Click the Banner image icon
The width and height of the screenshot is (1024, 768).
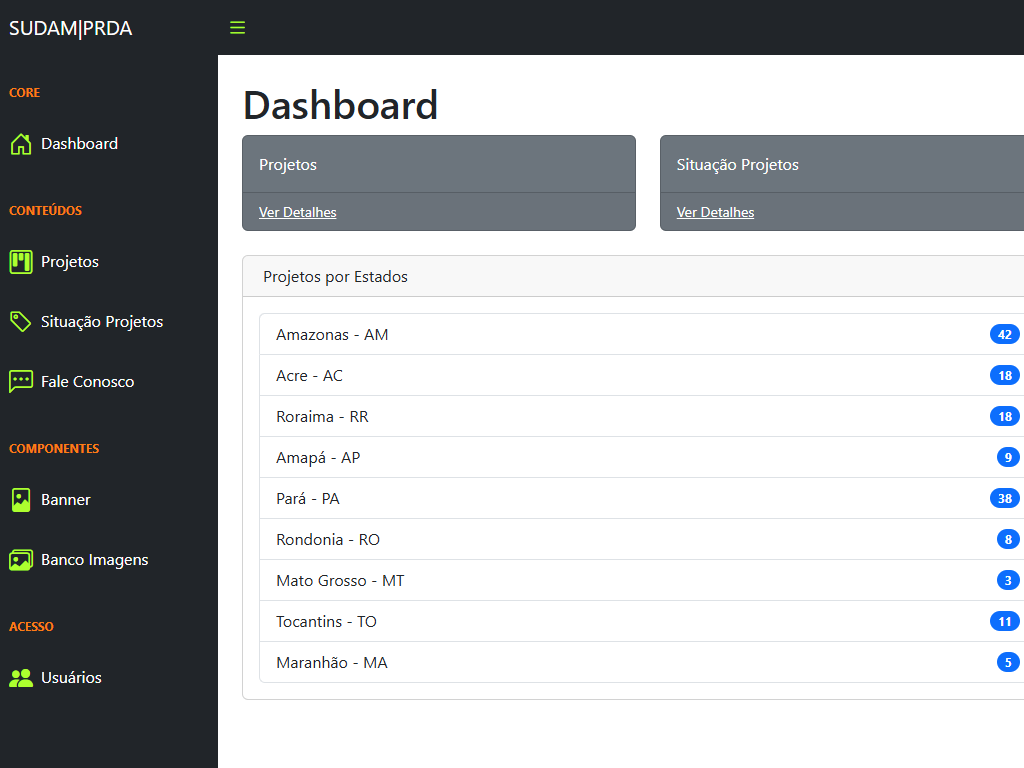(21, 500)
